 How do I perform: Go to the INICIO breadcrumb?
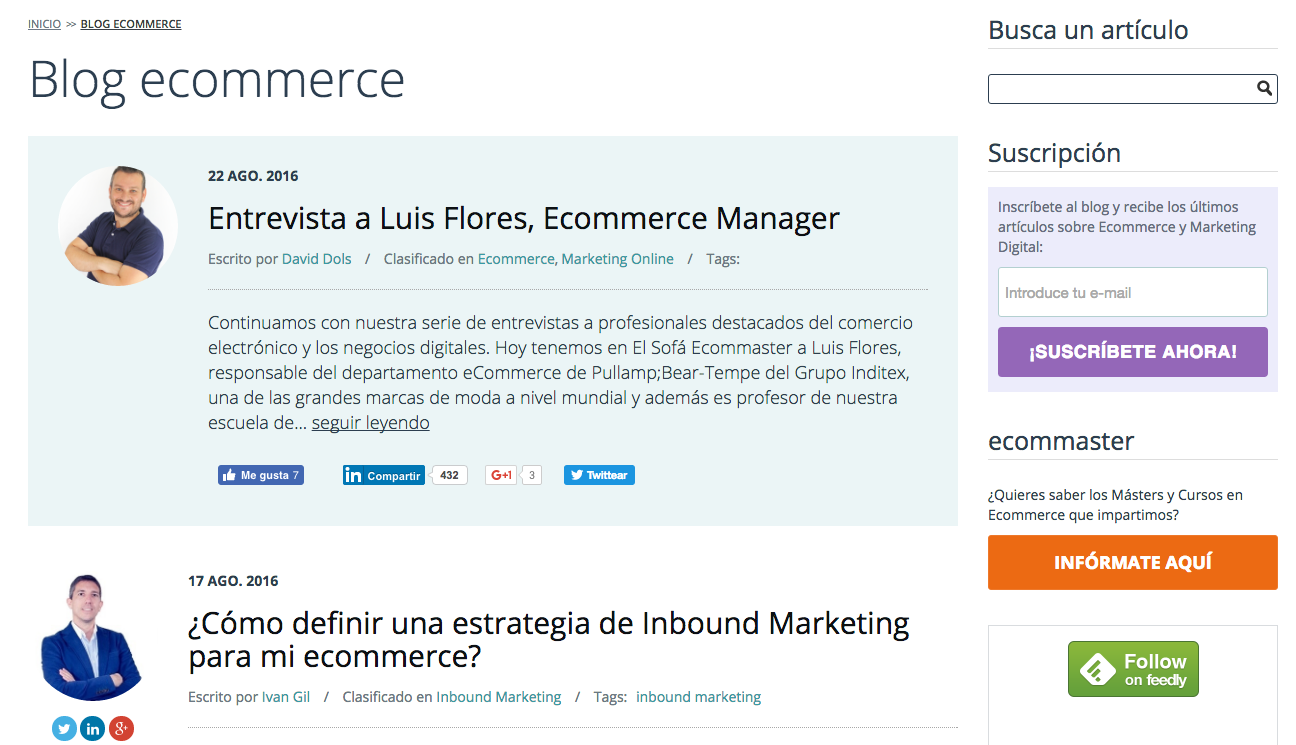coord(44,24)
